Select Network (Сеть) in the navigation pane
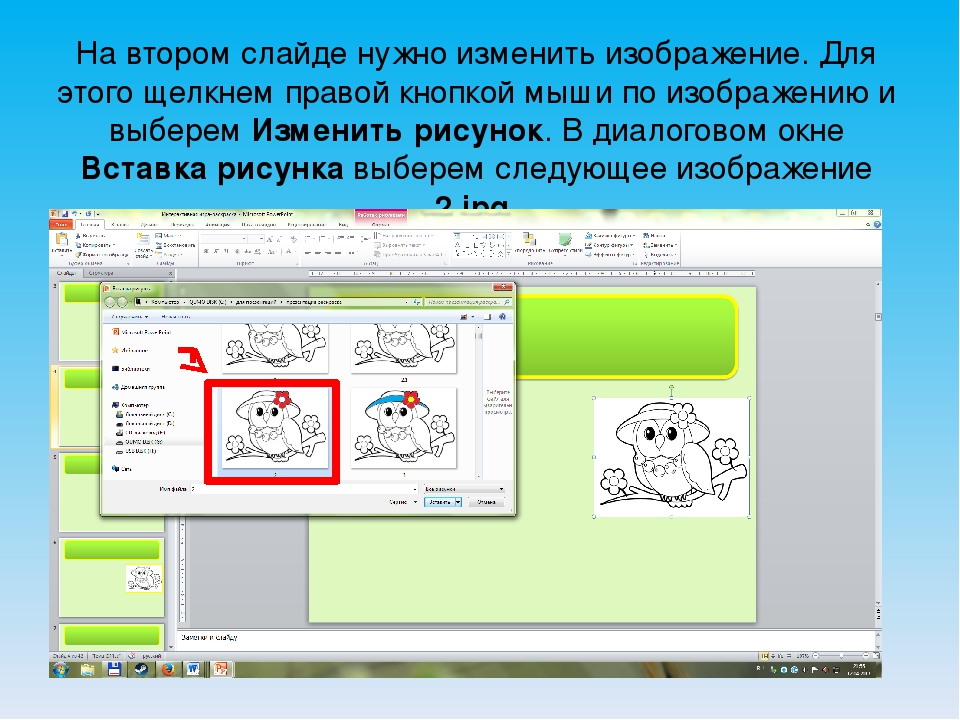The width and height of the screenshot is (960, 720). click(122, 469)
